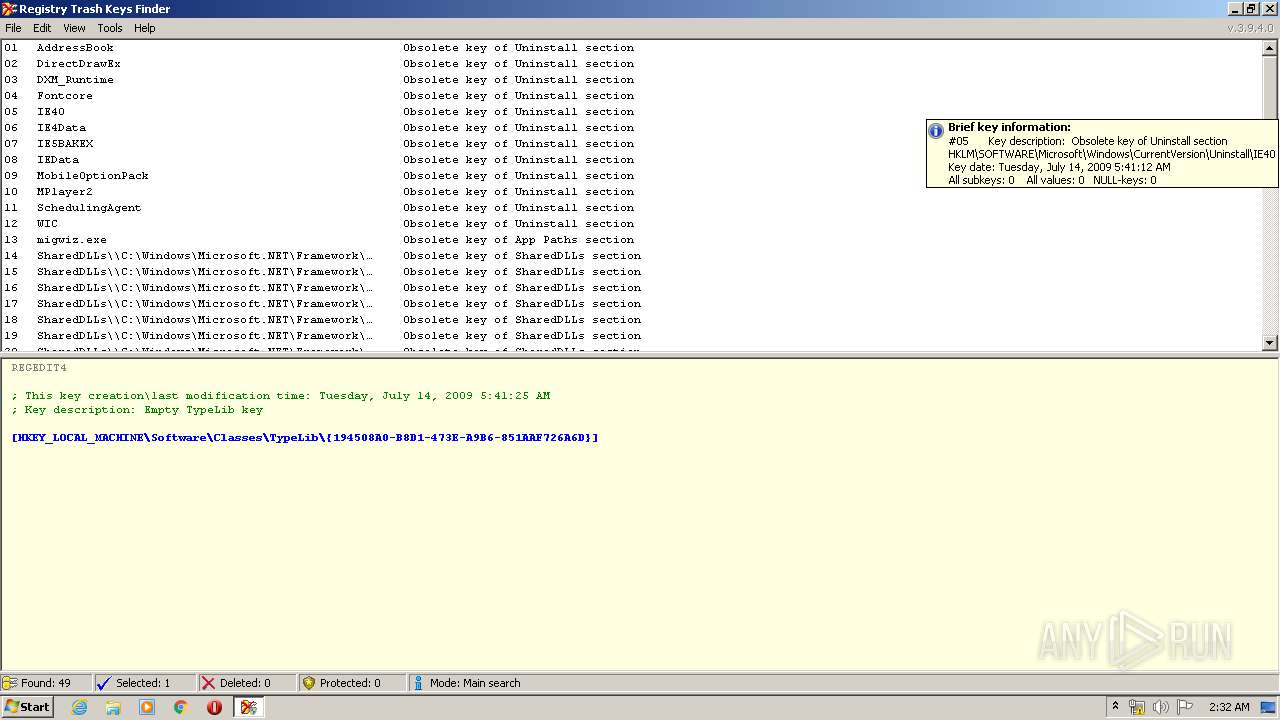Select the AddressBook row

click(632, 48)
